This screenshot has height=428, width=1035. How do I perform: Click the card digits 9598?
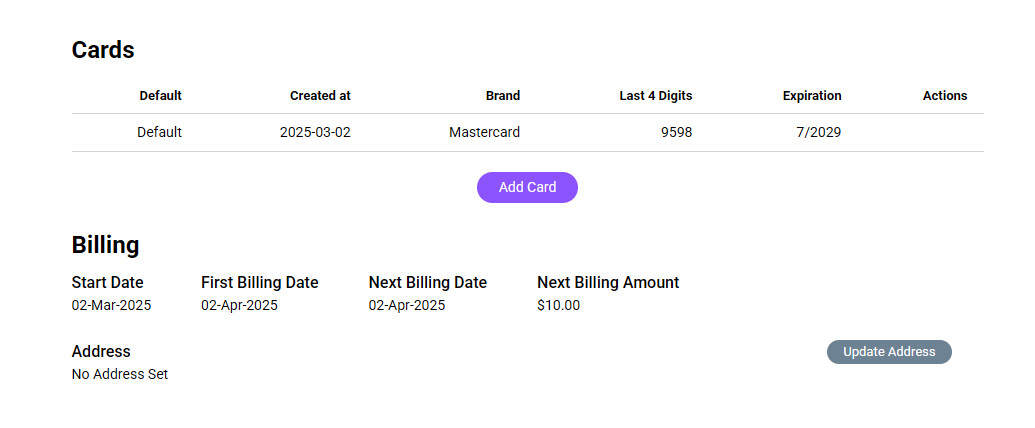pos(676,132)
